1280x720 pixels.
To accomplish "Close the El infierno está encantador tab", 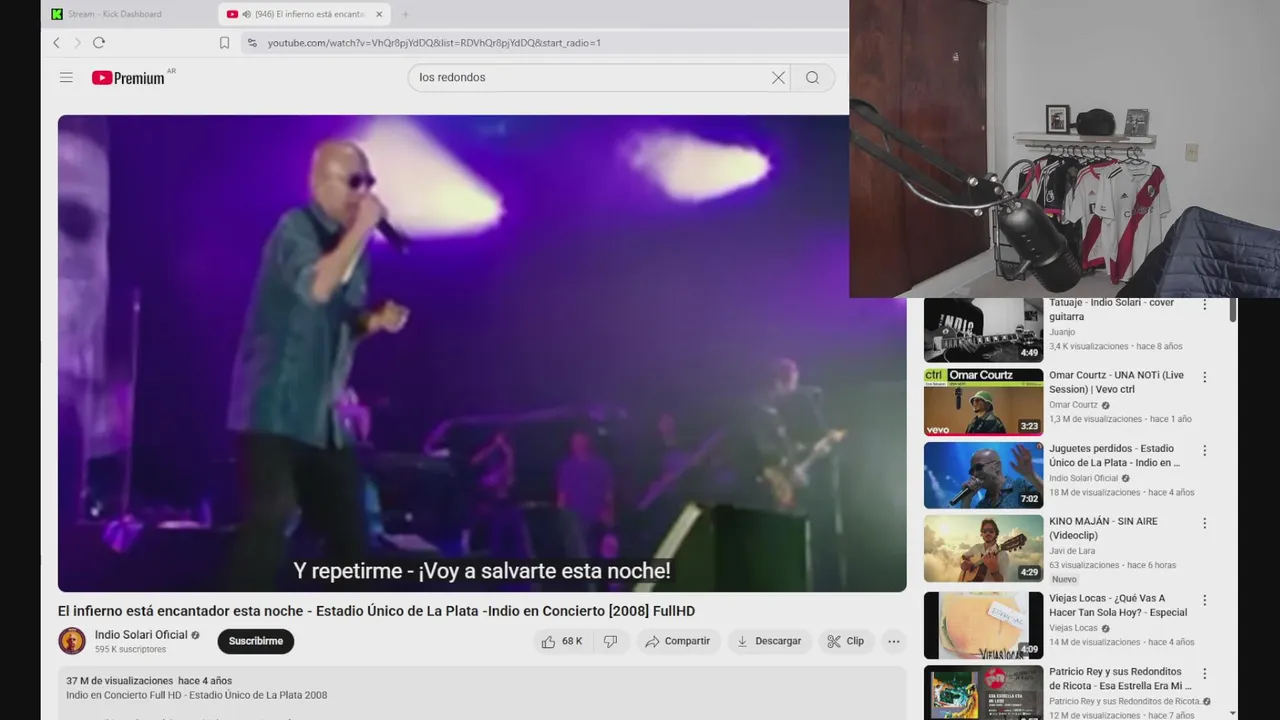I will [380, 14].
